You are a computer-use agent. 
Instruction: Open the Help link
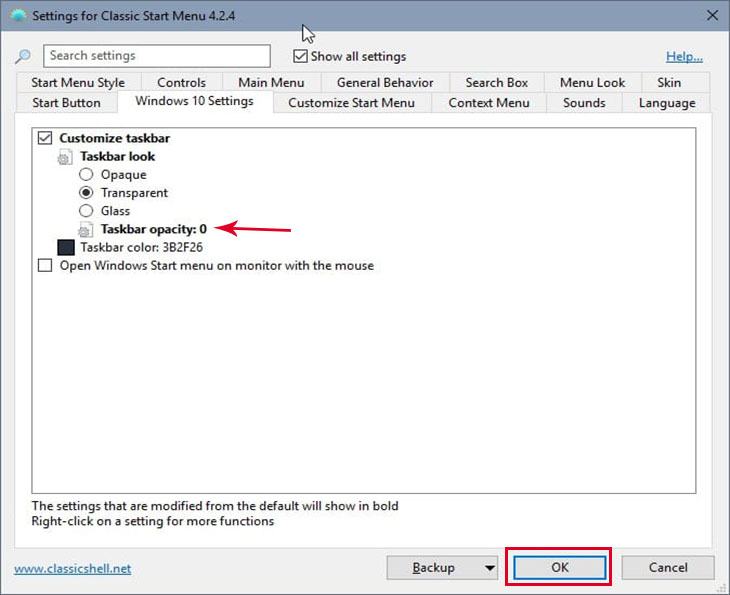click(684, 56)
